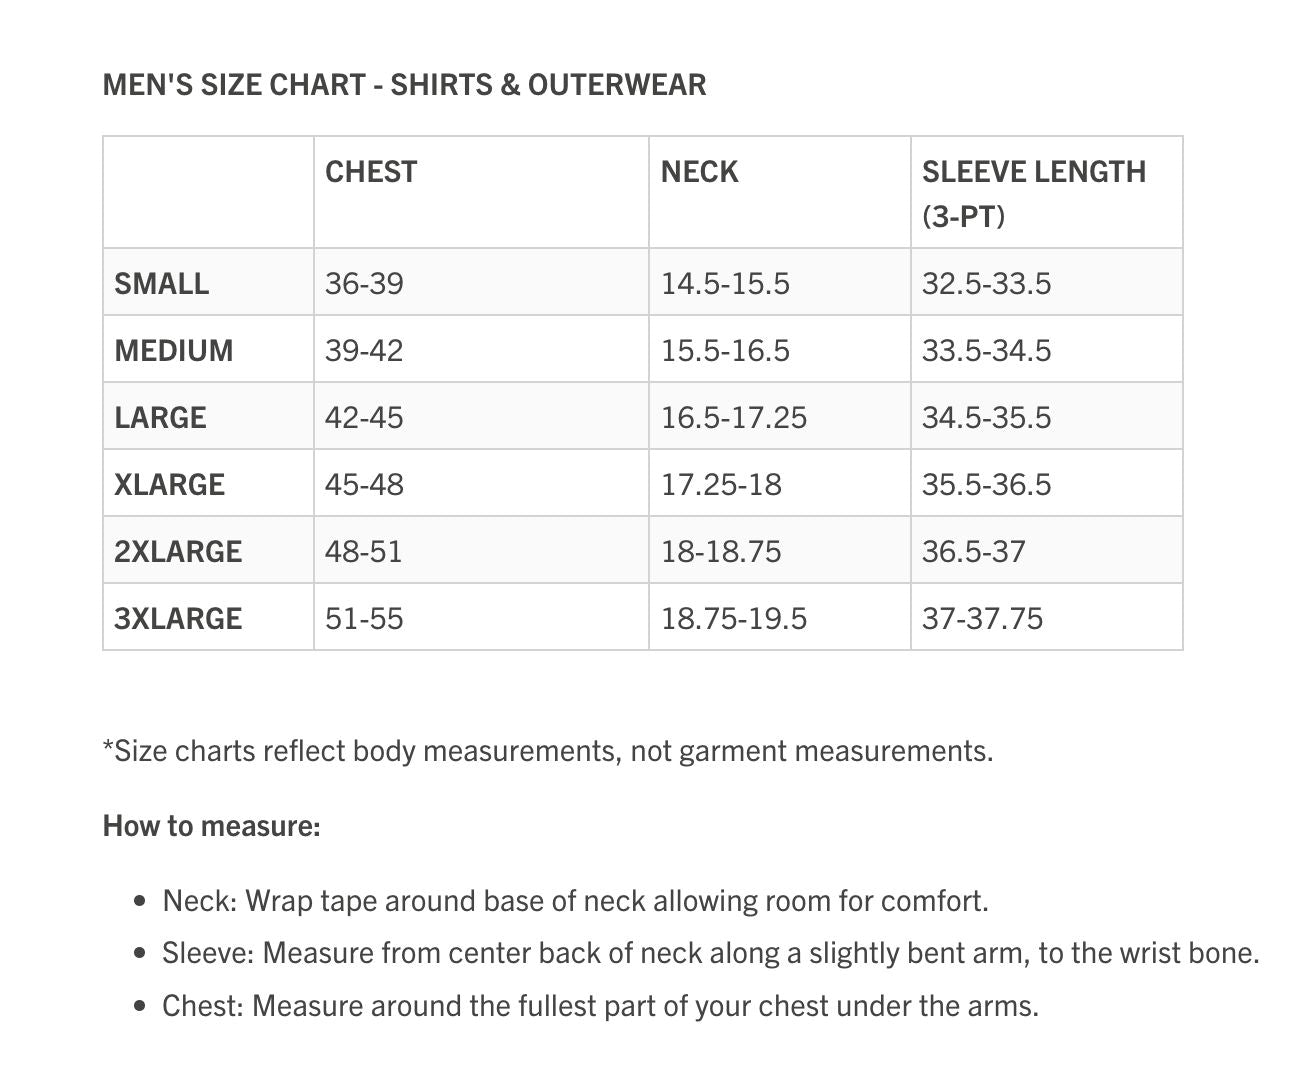Click the body measurements disclaimer note
This screenshot has height=1068, width=1316.
[x=548, y=751]
